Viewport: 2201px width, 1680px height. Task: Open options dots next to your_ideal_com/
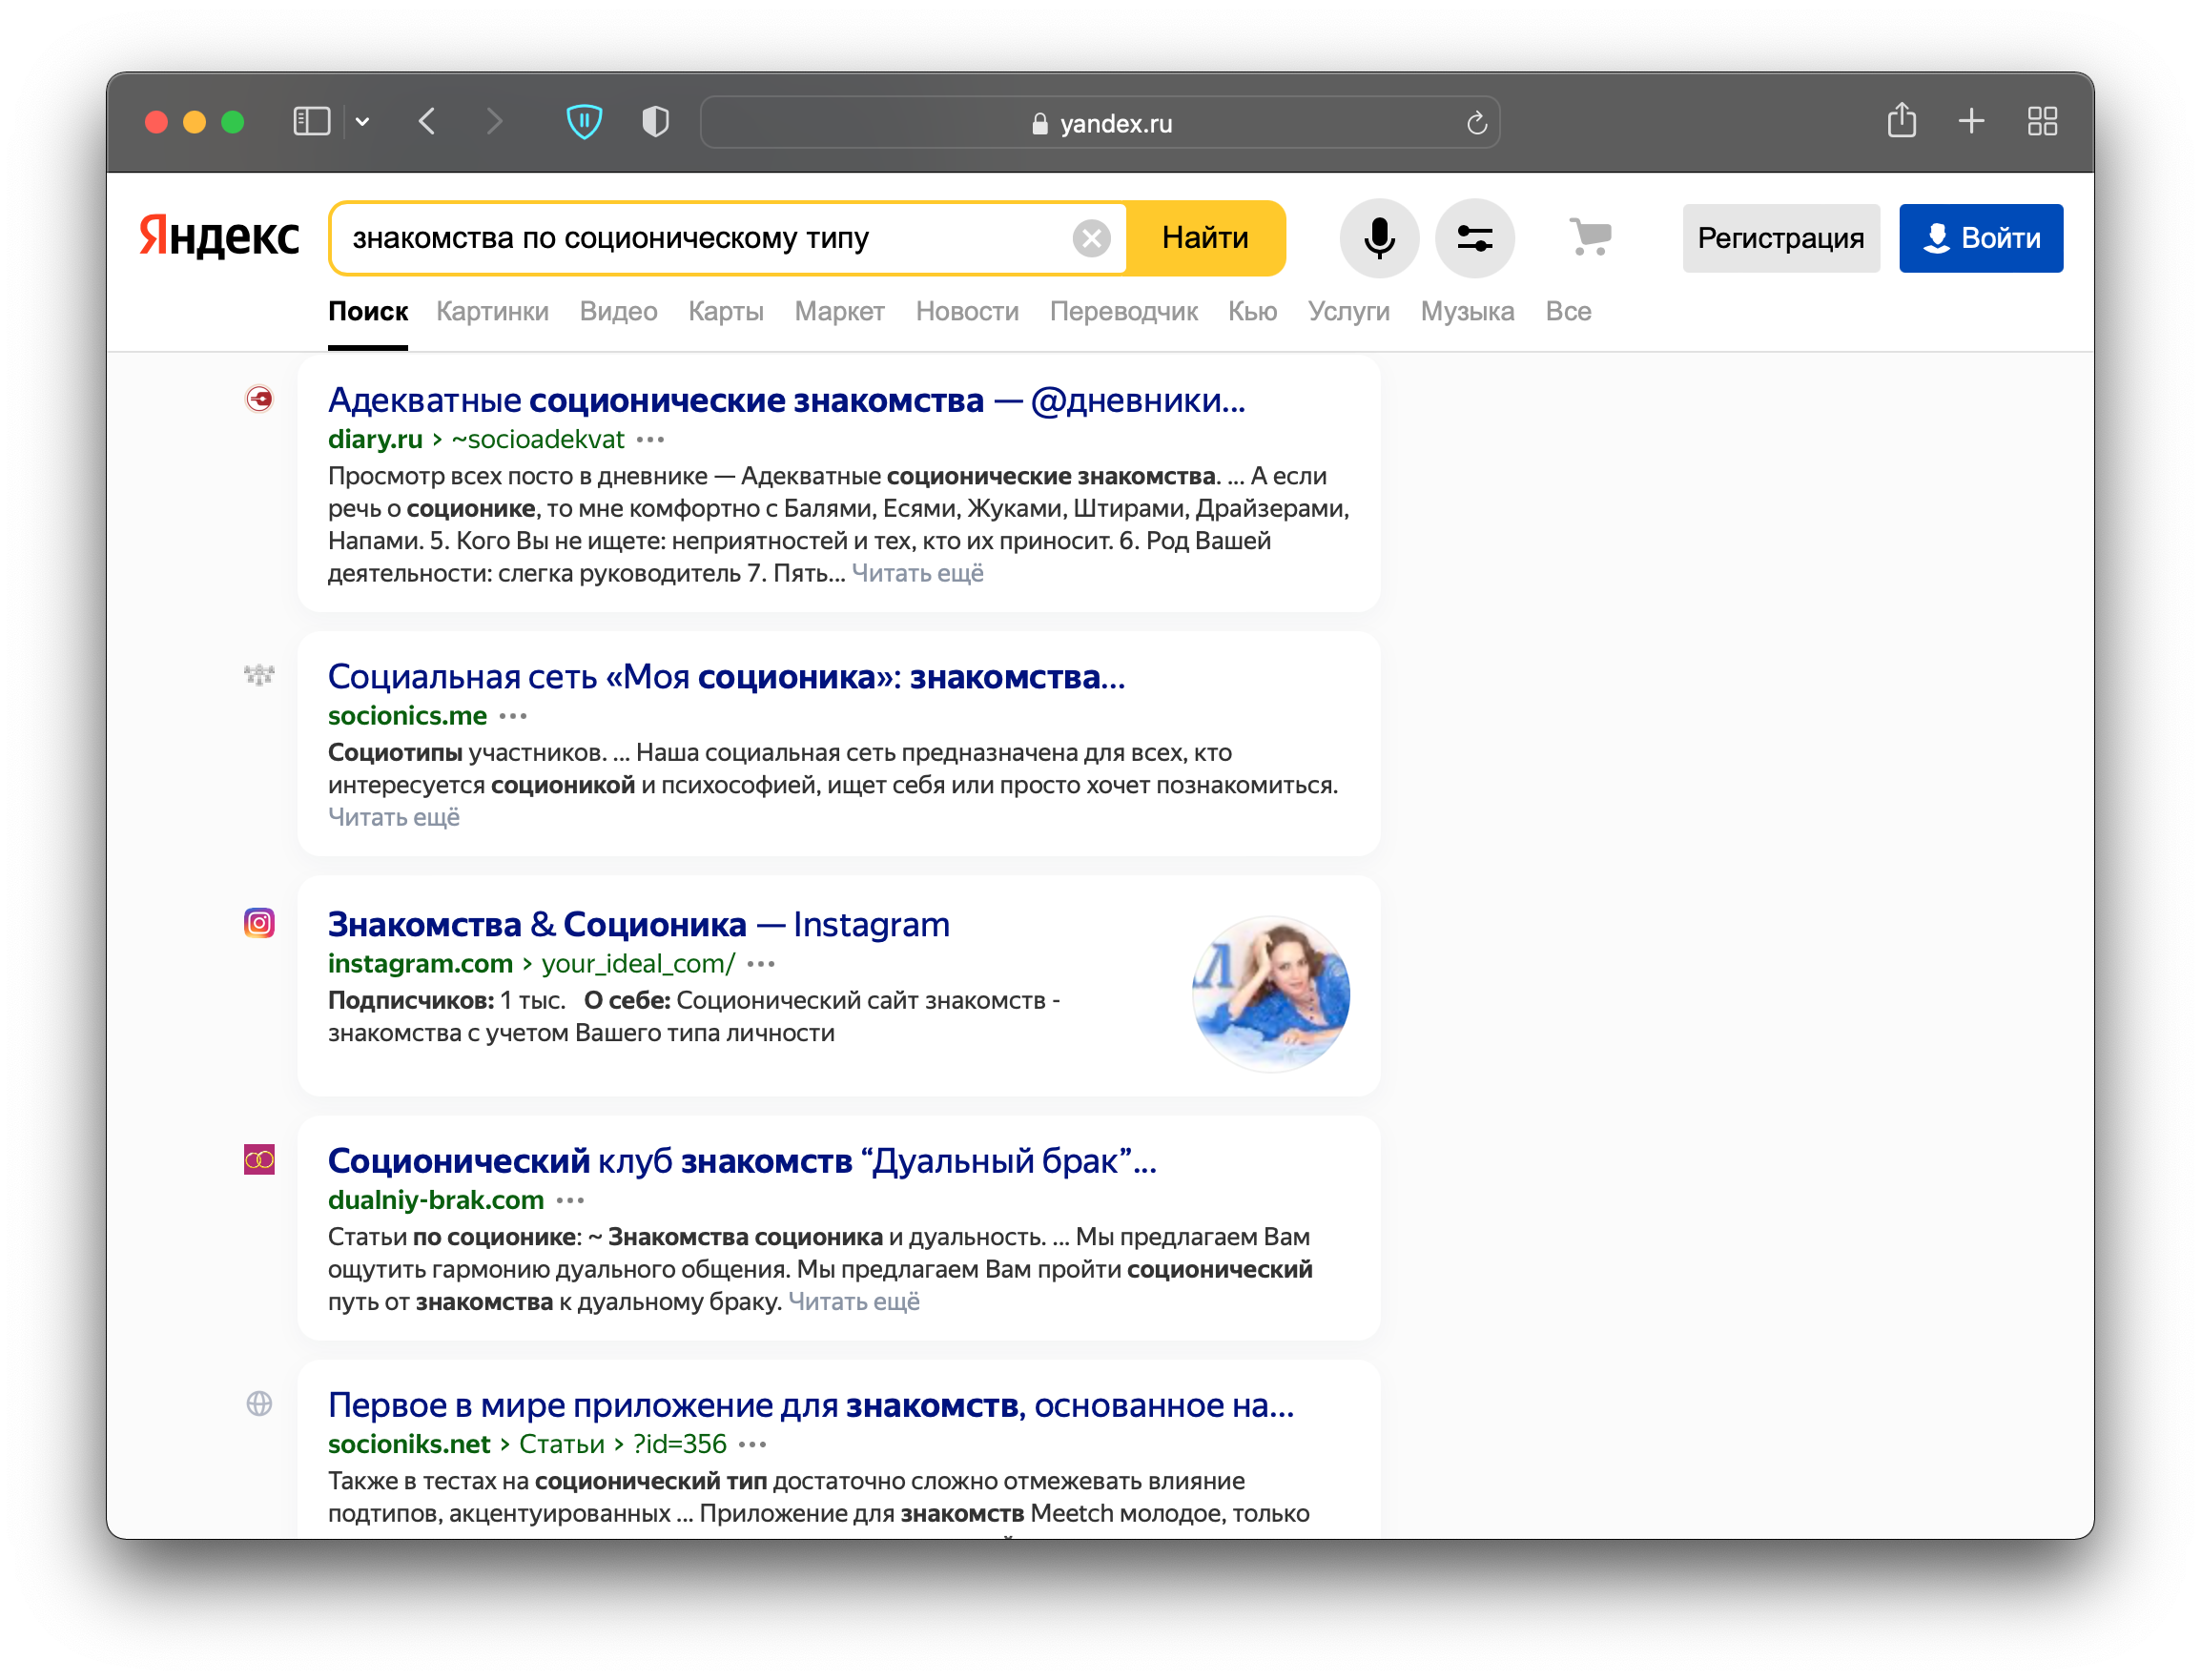(x=761, y=964)
